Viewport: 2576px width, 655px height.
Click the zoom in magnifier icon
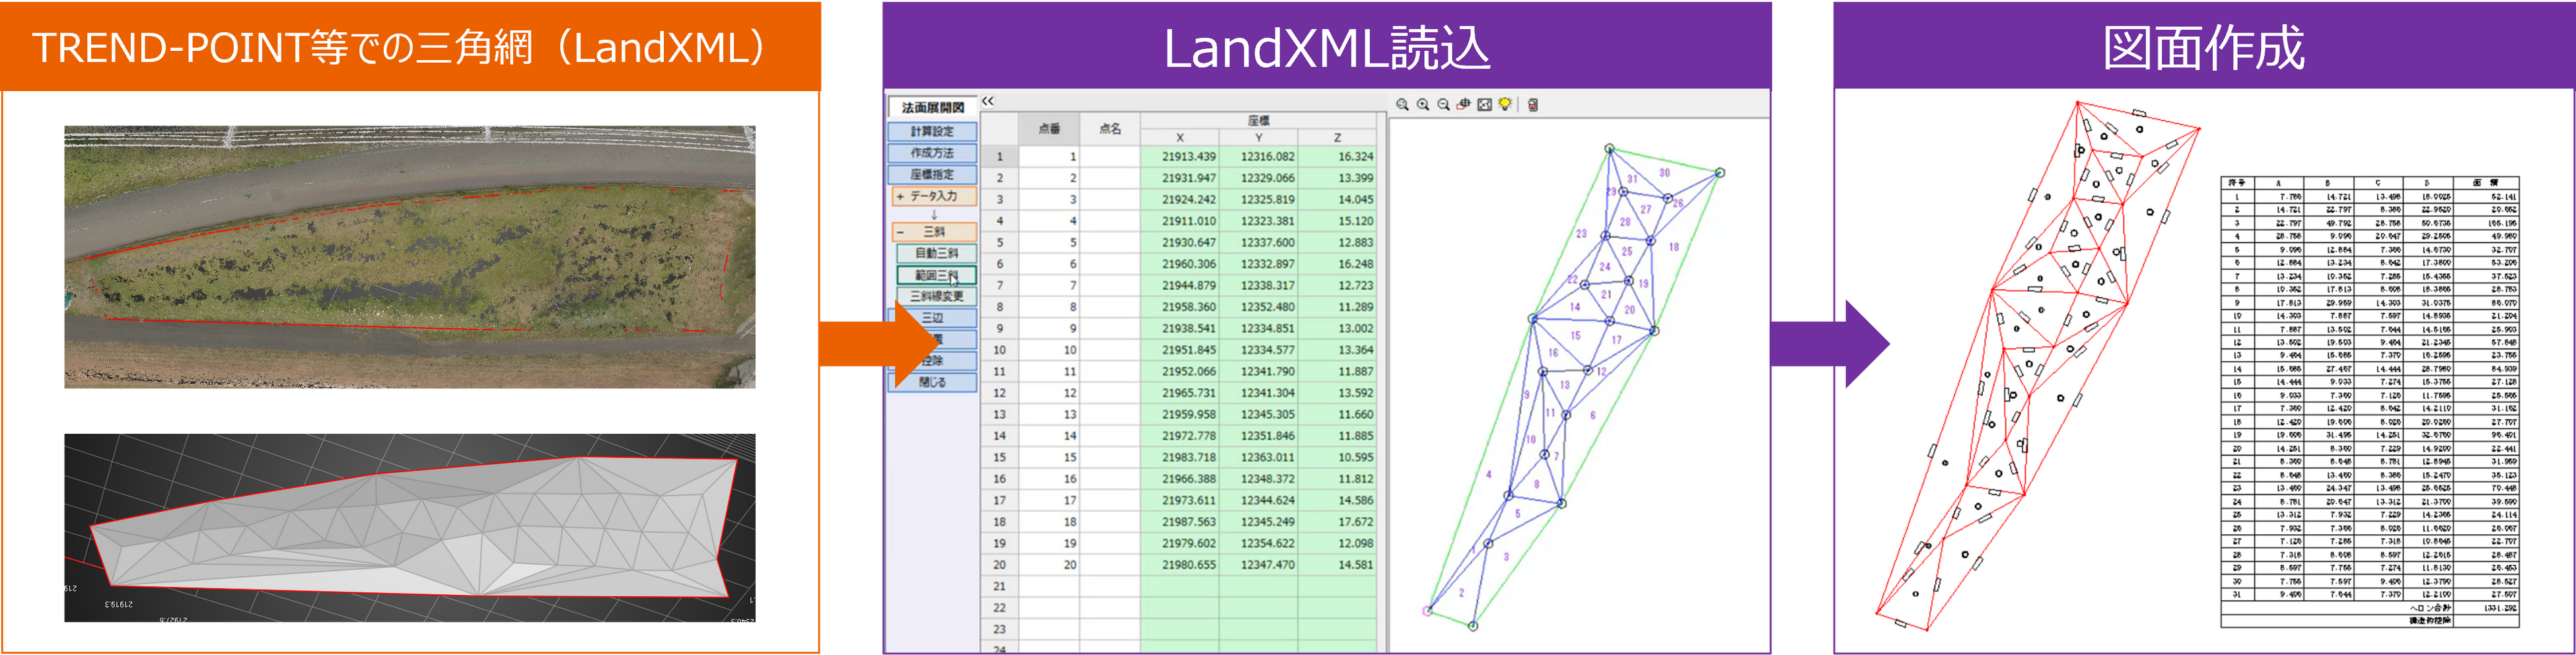pos(1423,105)
